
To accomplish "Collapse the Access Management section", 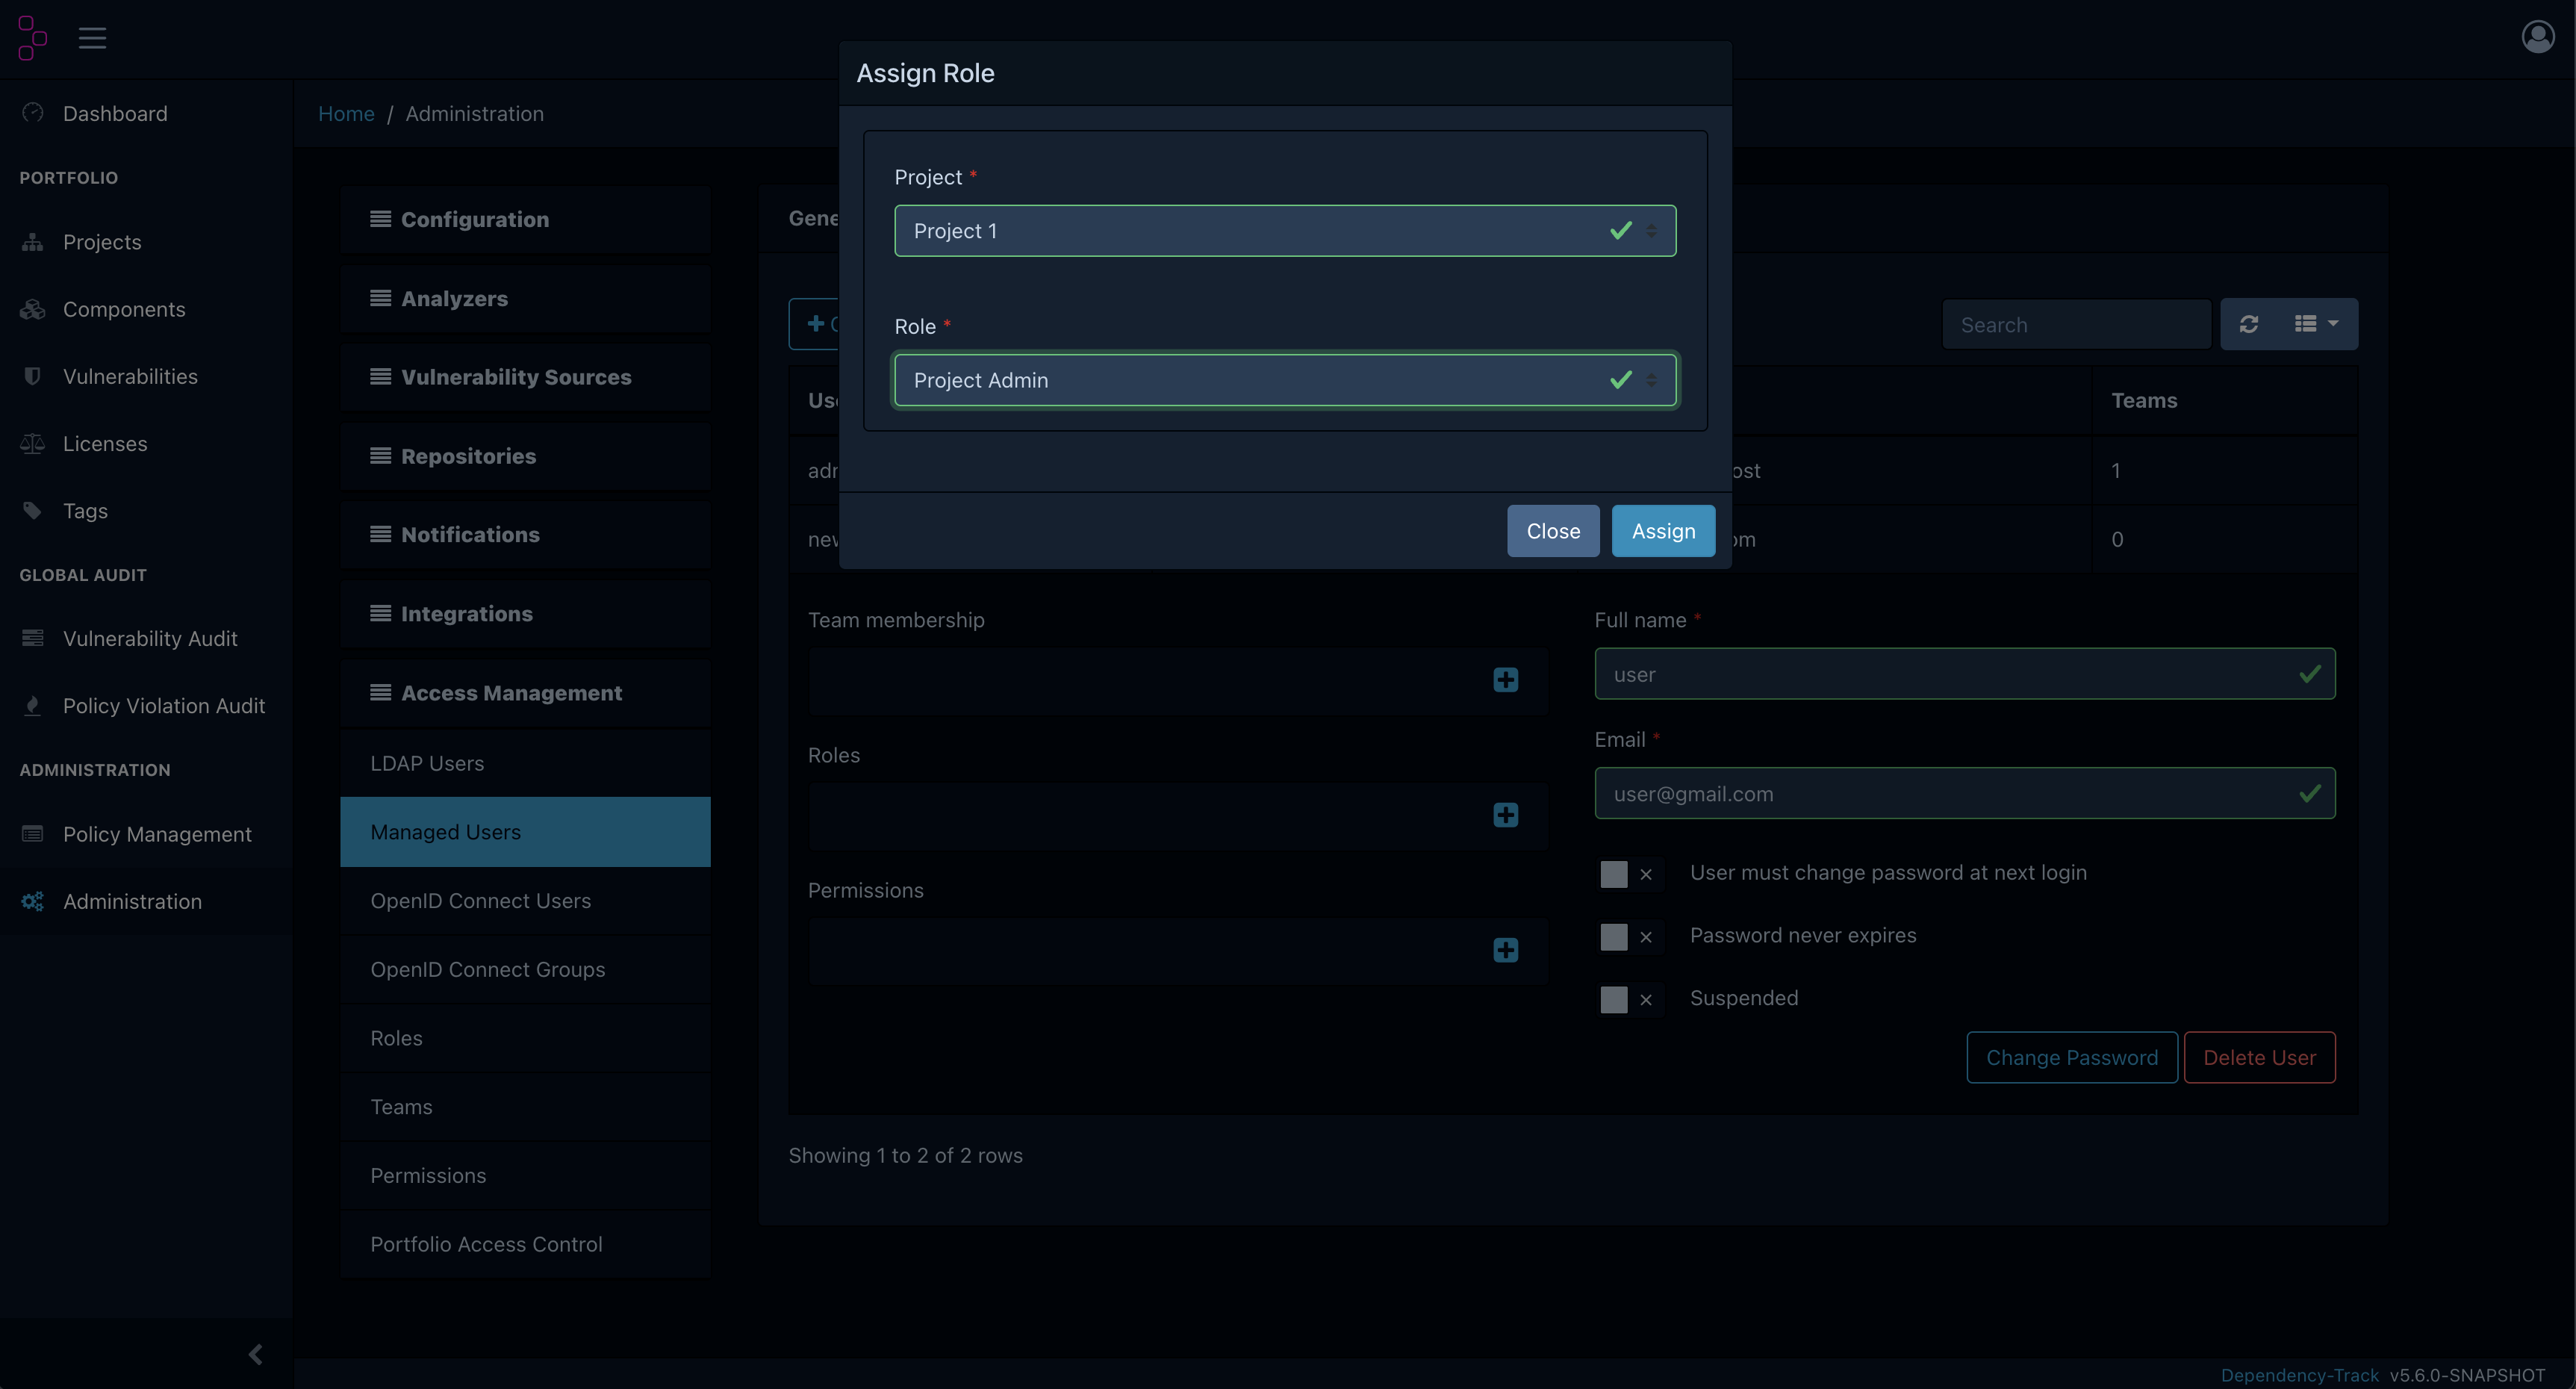I will 525,693.
